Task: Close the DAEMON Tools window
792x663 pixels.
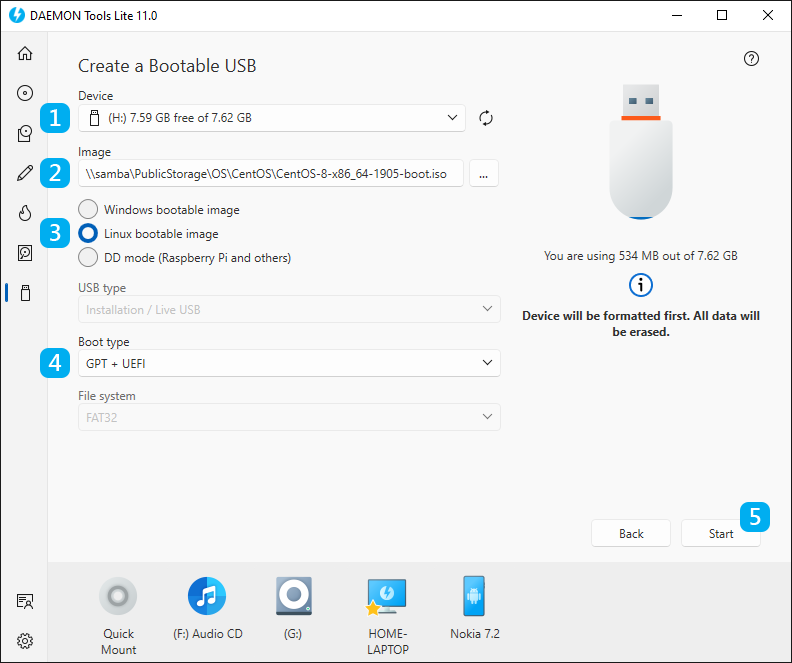Action: pyautogui.click(x=768, y=15)
